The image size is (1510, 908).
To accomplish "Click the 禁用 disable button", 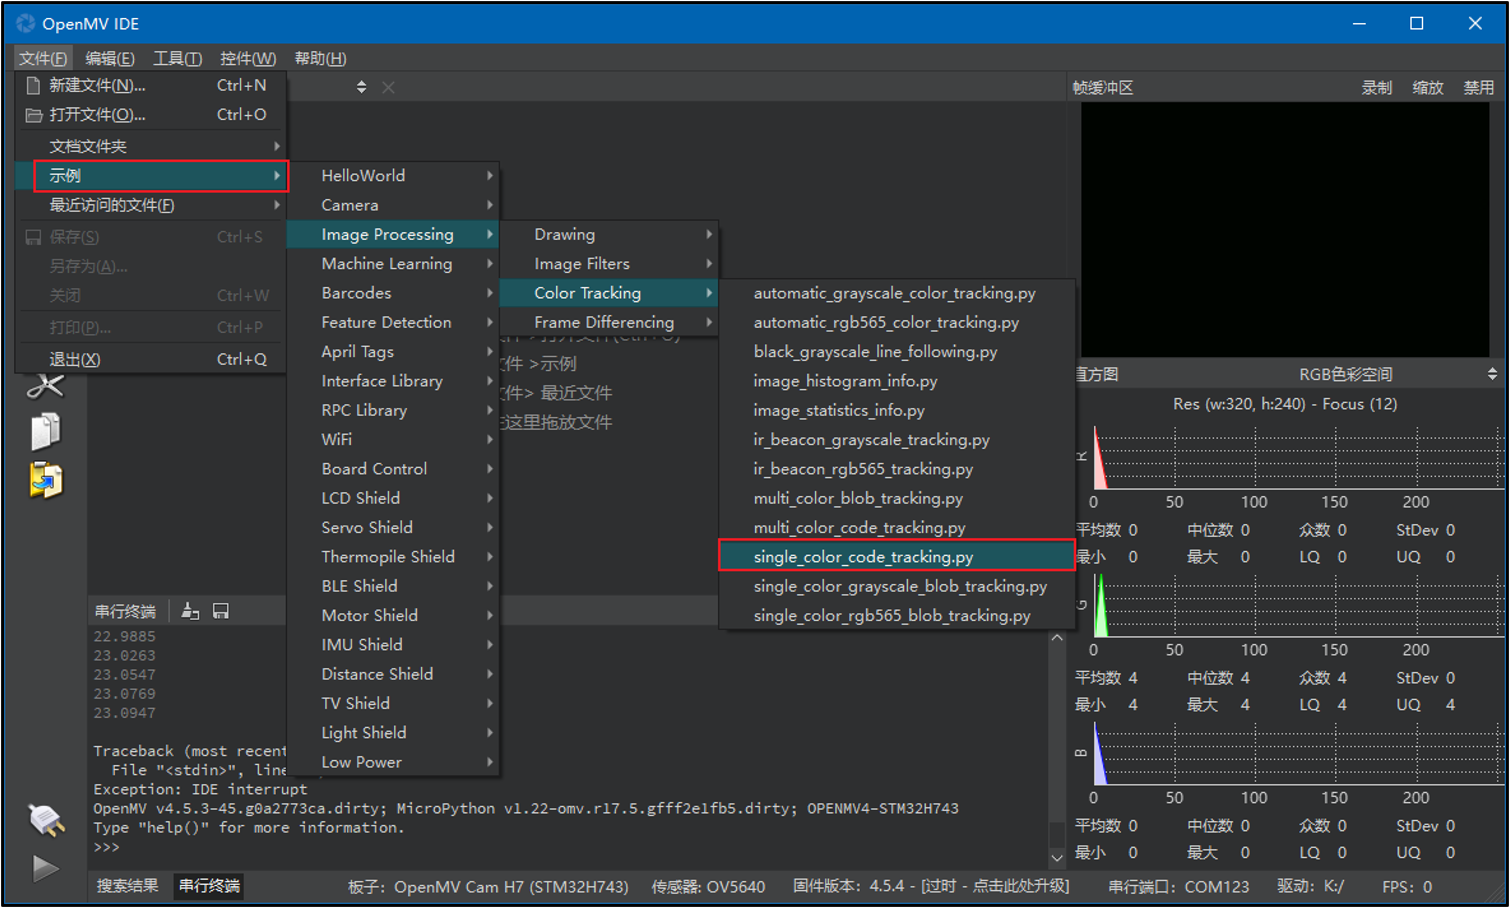I will point(1479,88).
